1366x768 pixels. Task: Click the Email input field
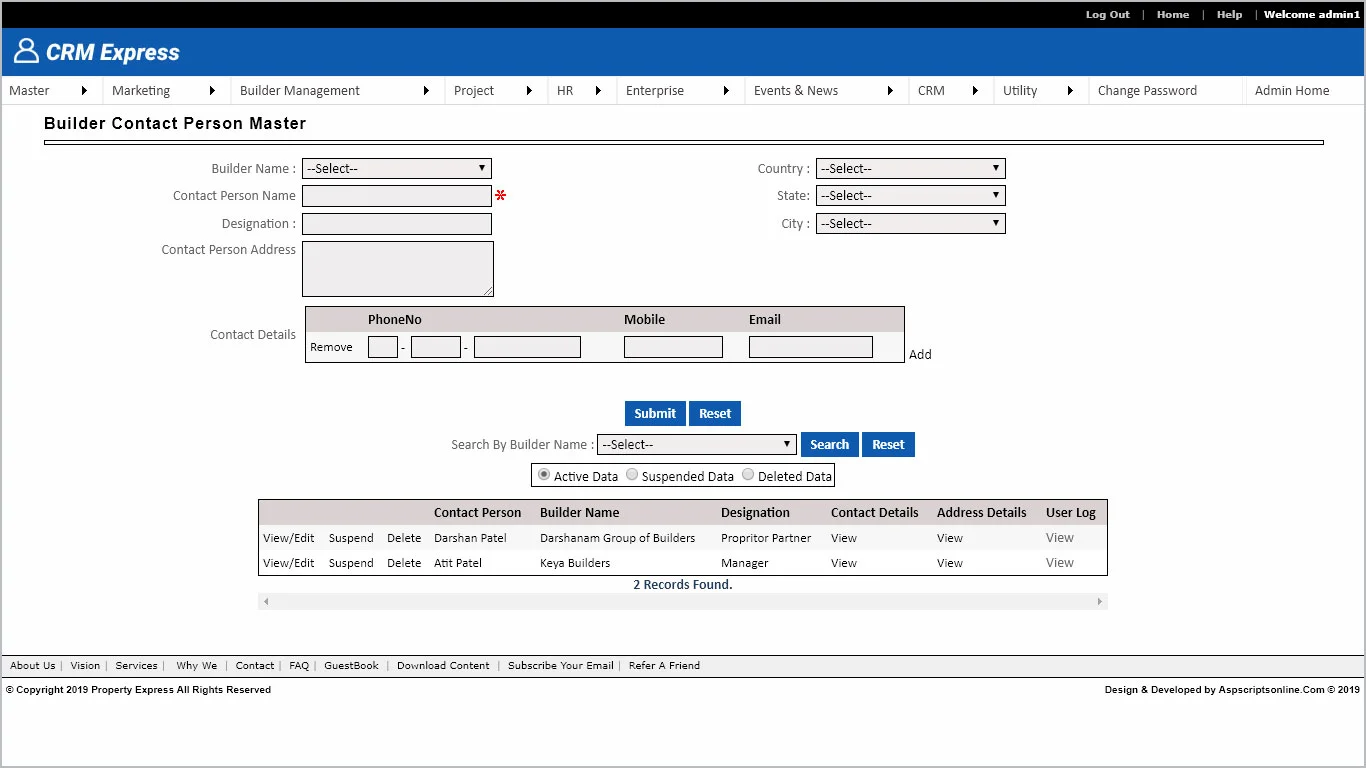(811, 347)
